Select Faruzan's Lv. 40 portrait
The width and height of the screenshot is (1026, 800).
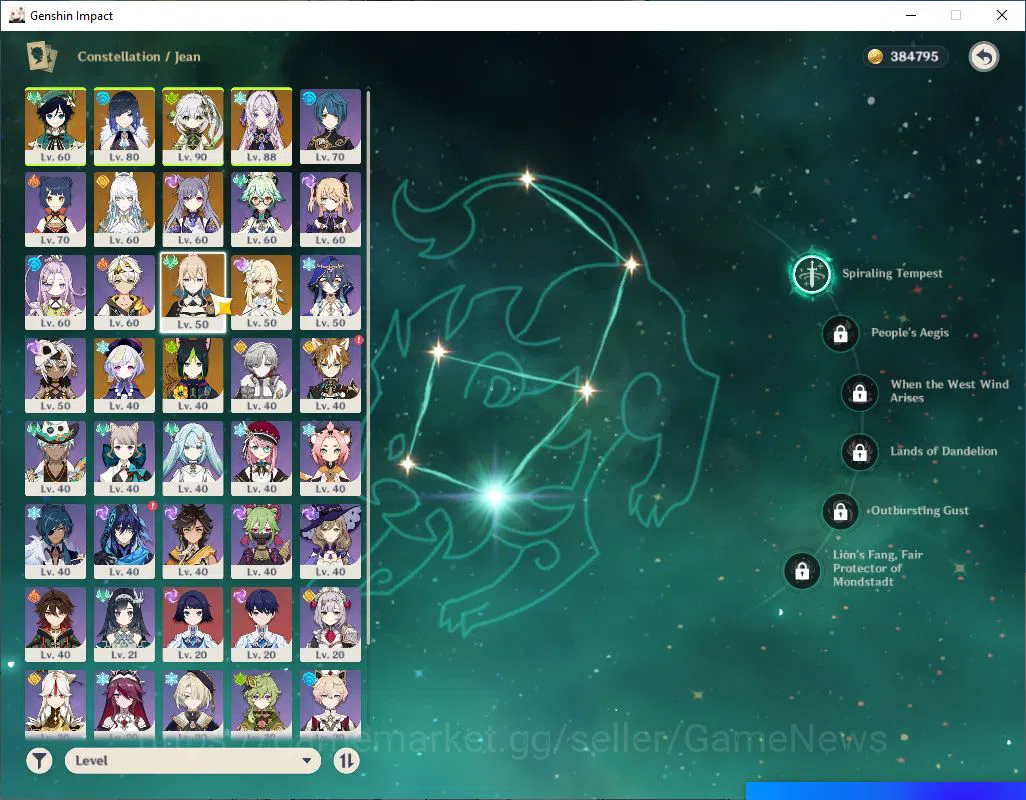click(193, 459)
